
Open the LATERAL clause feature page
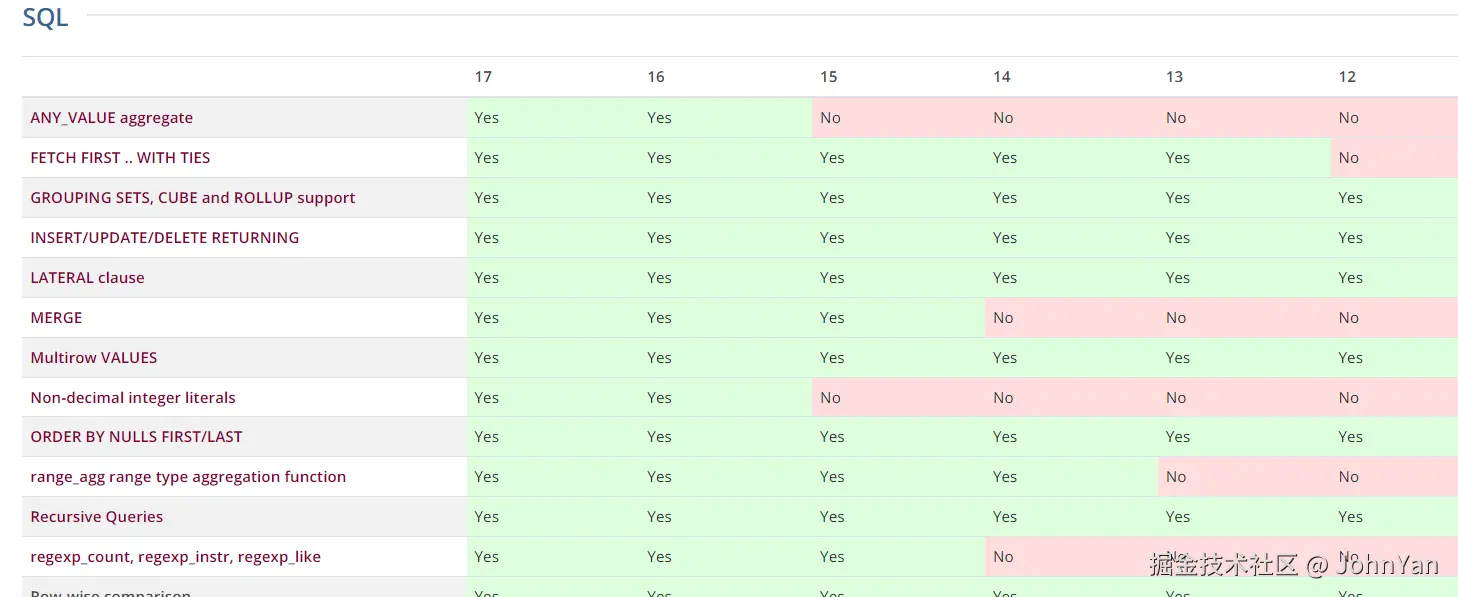tap(87, 278)
